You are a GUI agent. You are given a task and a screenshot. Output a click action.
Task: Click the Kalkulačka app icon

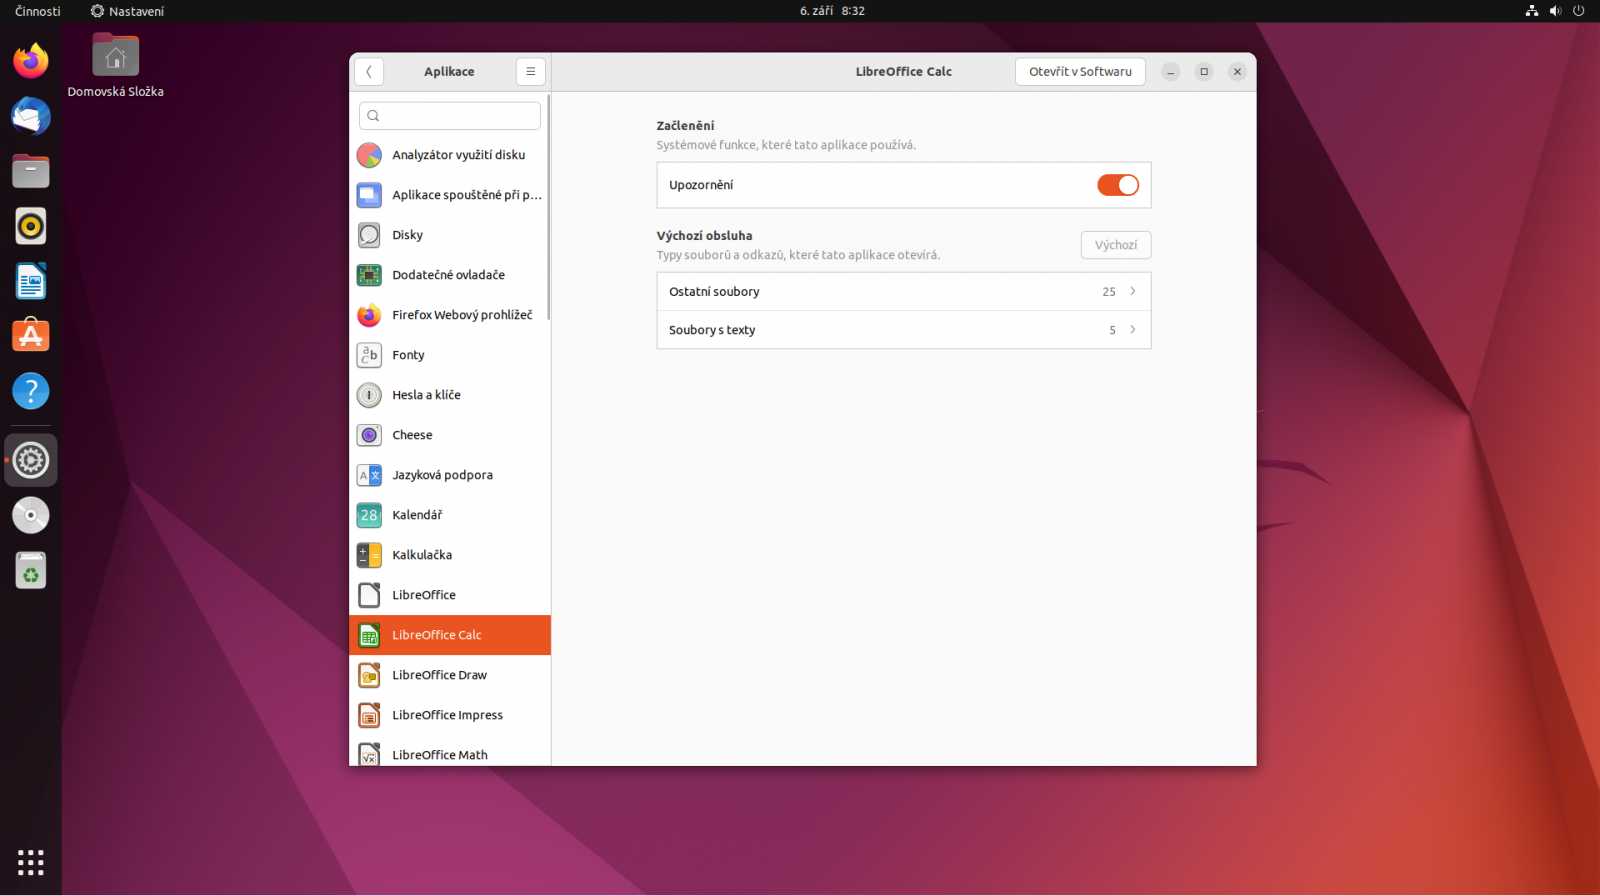pos(369,555)
